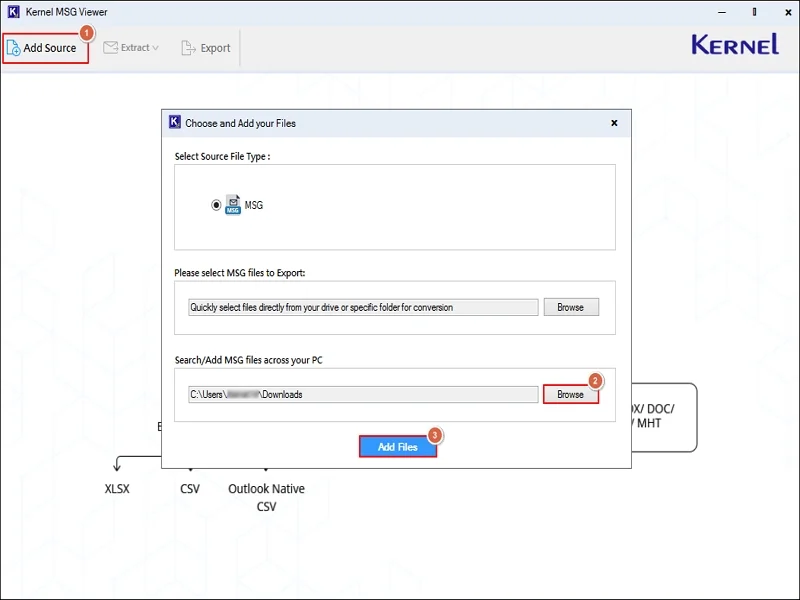Click the Add Source toolbar icon
Image resolution: width=800 pixels, height=600 pixels.
[x=14, y=47]
